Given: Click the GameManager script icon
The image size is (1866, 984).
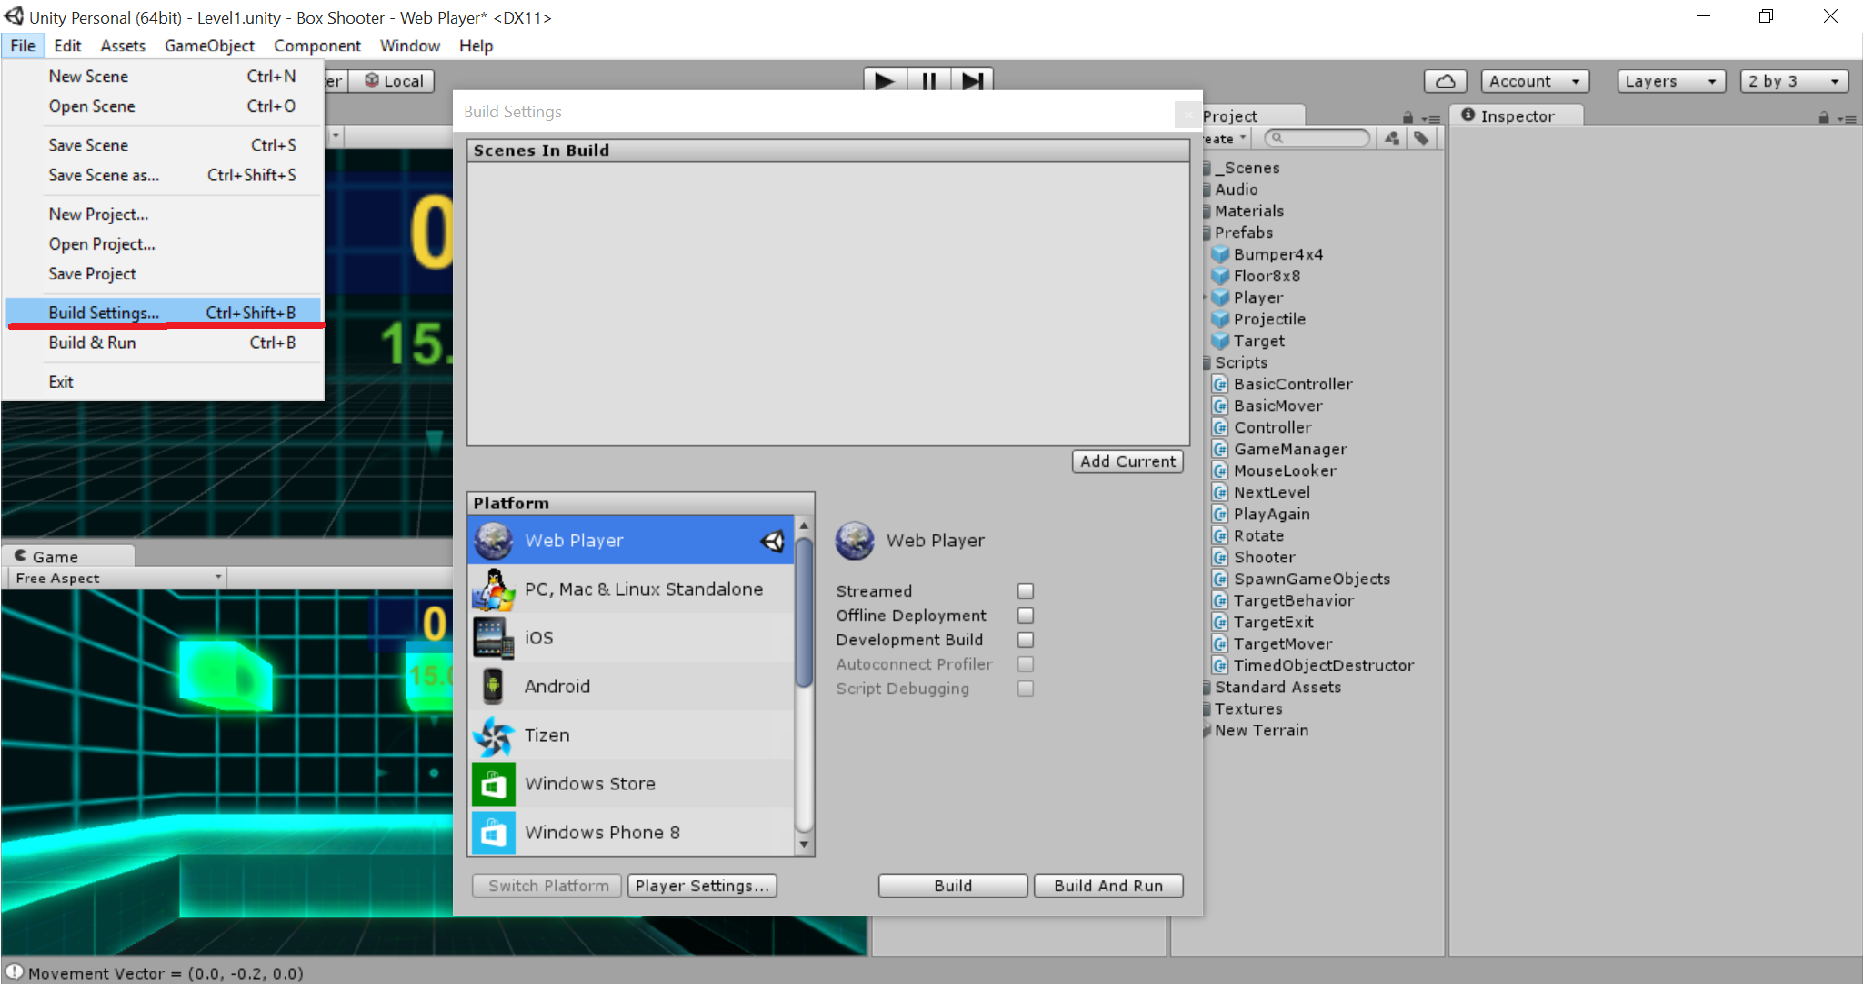Looking at the screenshot, I should pos(1220,449).
